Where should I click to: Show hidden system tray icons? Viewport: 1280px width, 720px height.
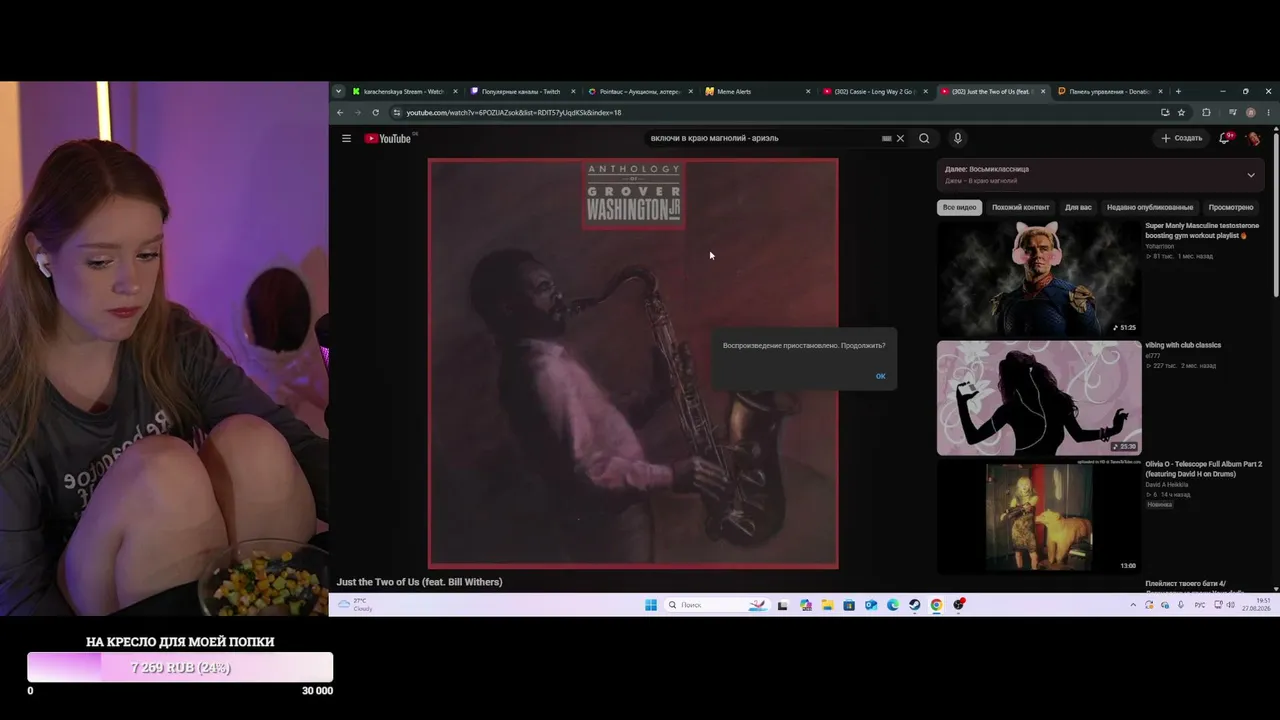[x=1133, y=604]
